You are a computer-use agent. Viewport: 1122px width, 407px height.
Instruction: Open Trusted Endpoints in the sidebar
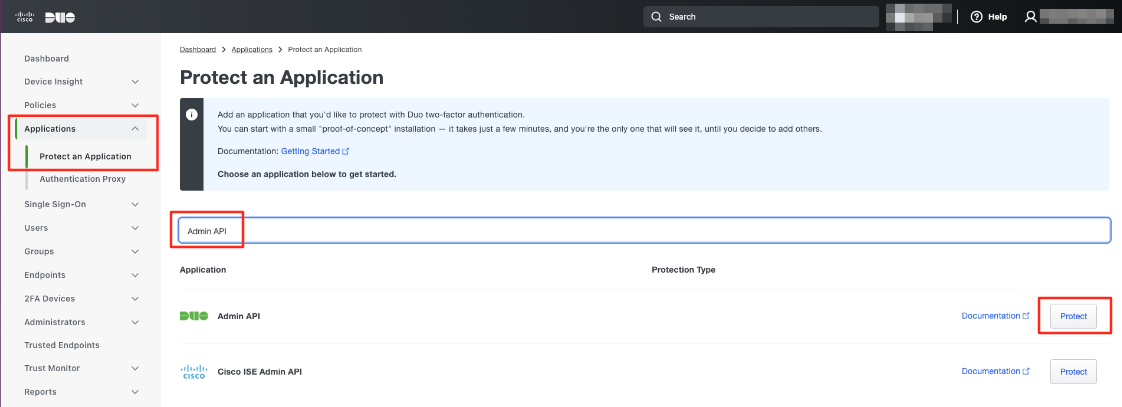62,345
